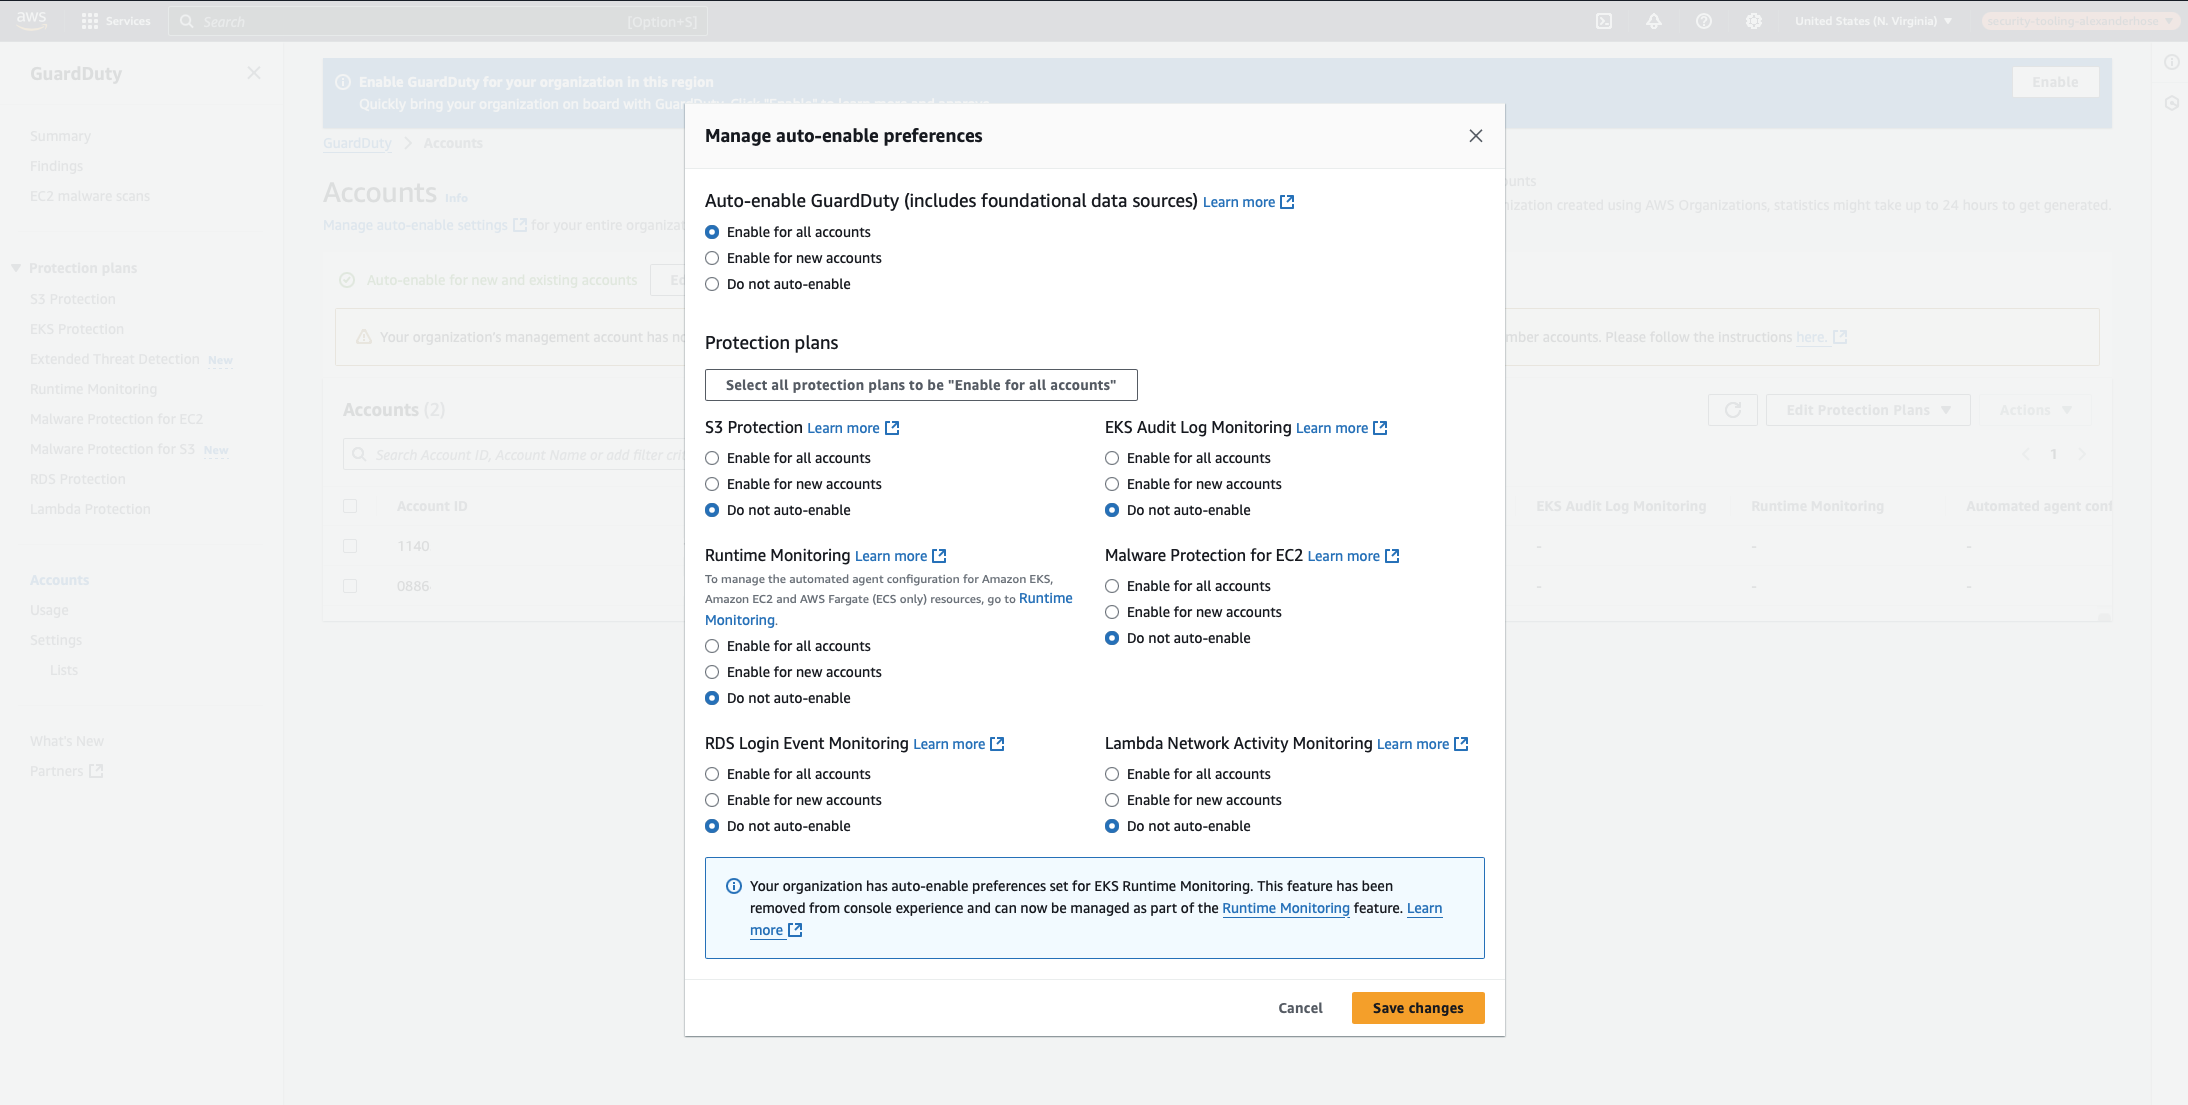Enable Malware Protection for EC2 for all accounts
This screenshot has height=1105, width=2188.
coord(1112,586)
